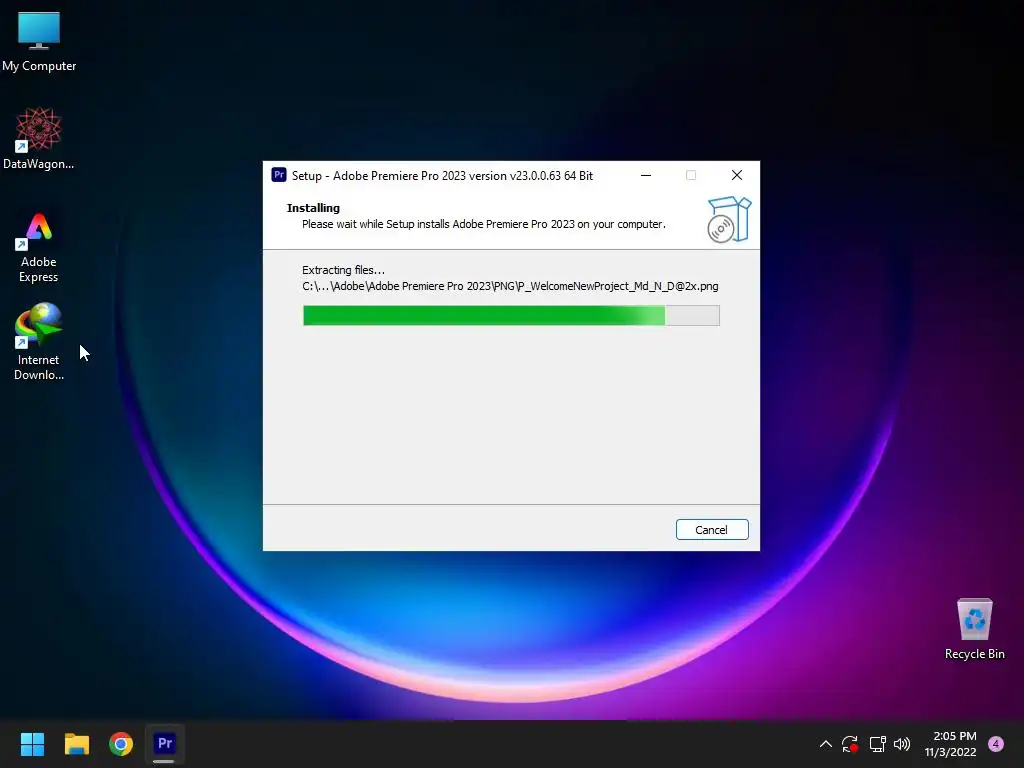1024x768 pixels.
Task: Select the Adobe Express desktop shortcut
Action: click(39, 248)
